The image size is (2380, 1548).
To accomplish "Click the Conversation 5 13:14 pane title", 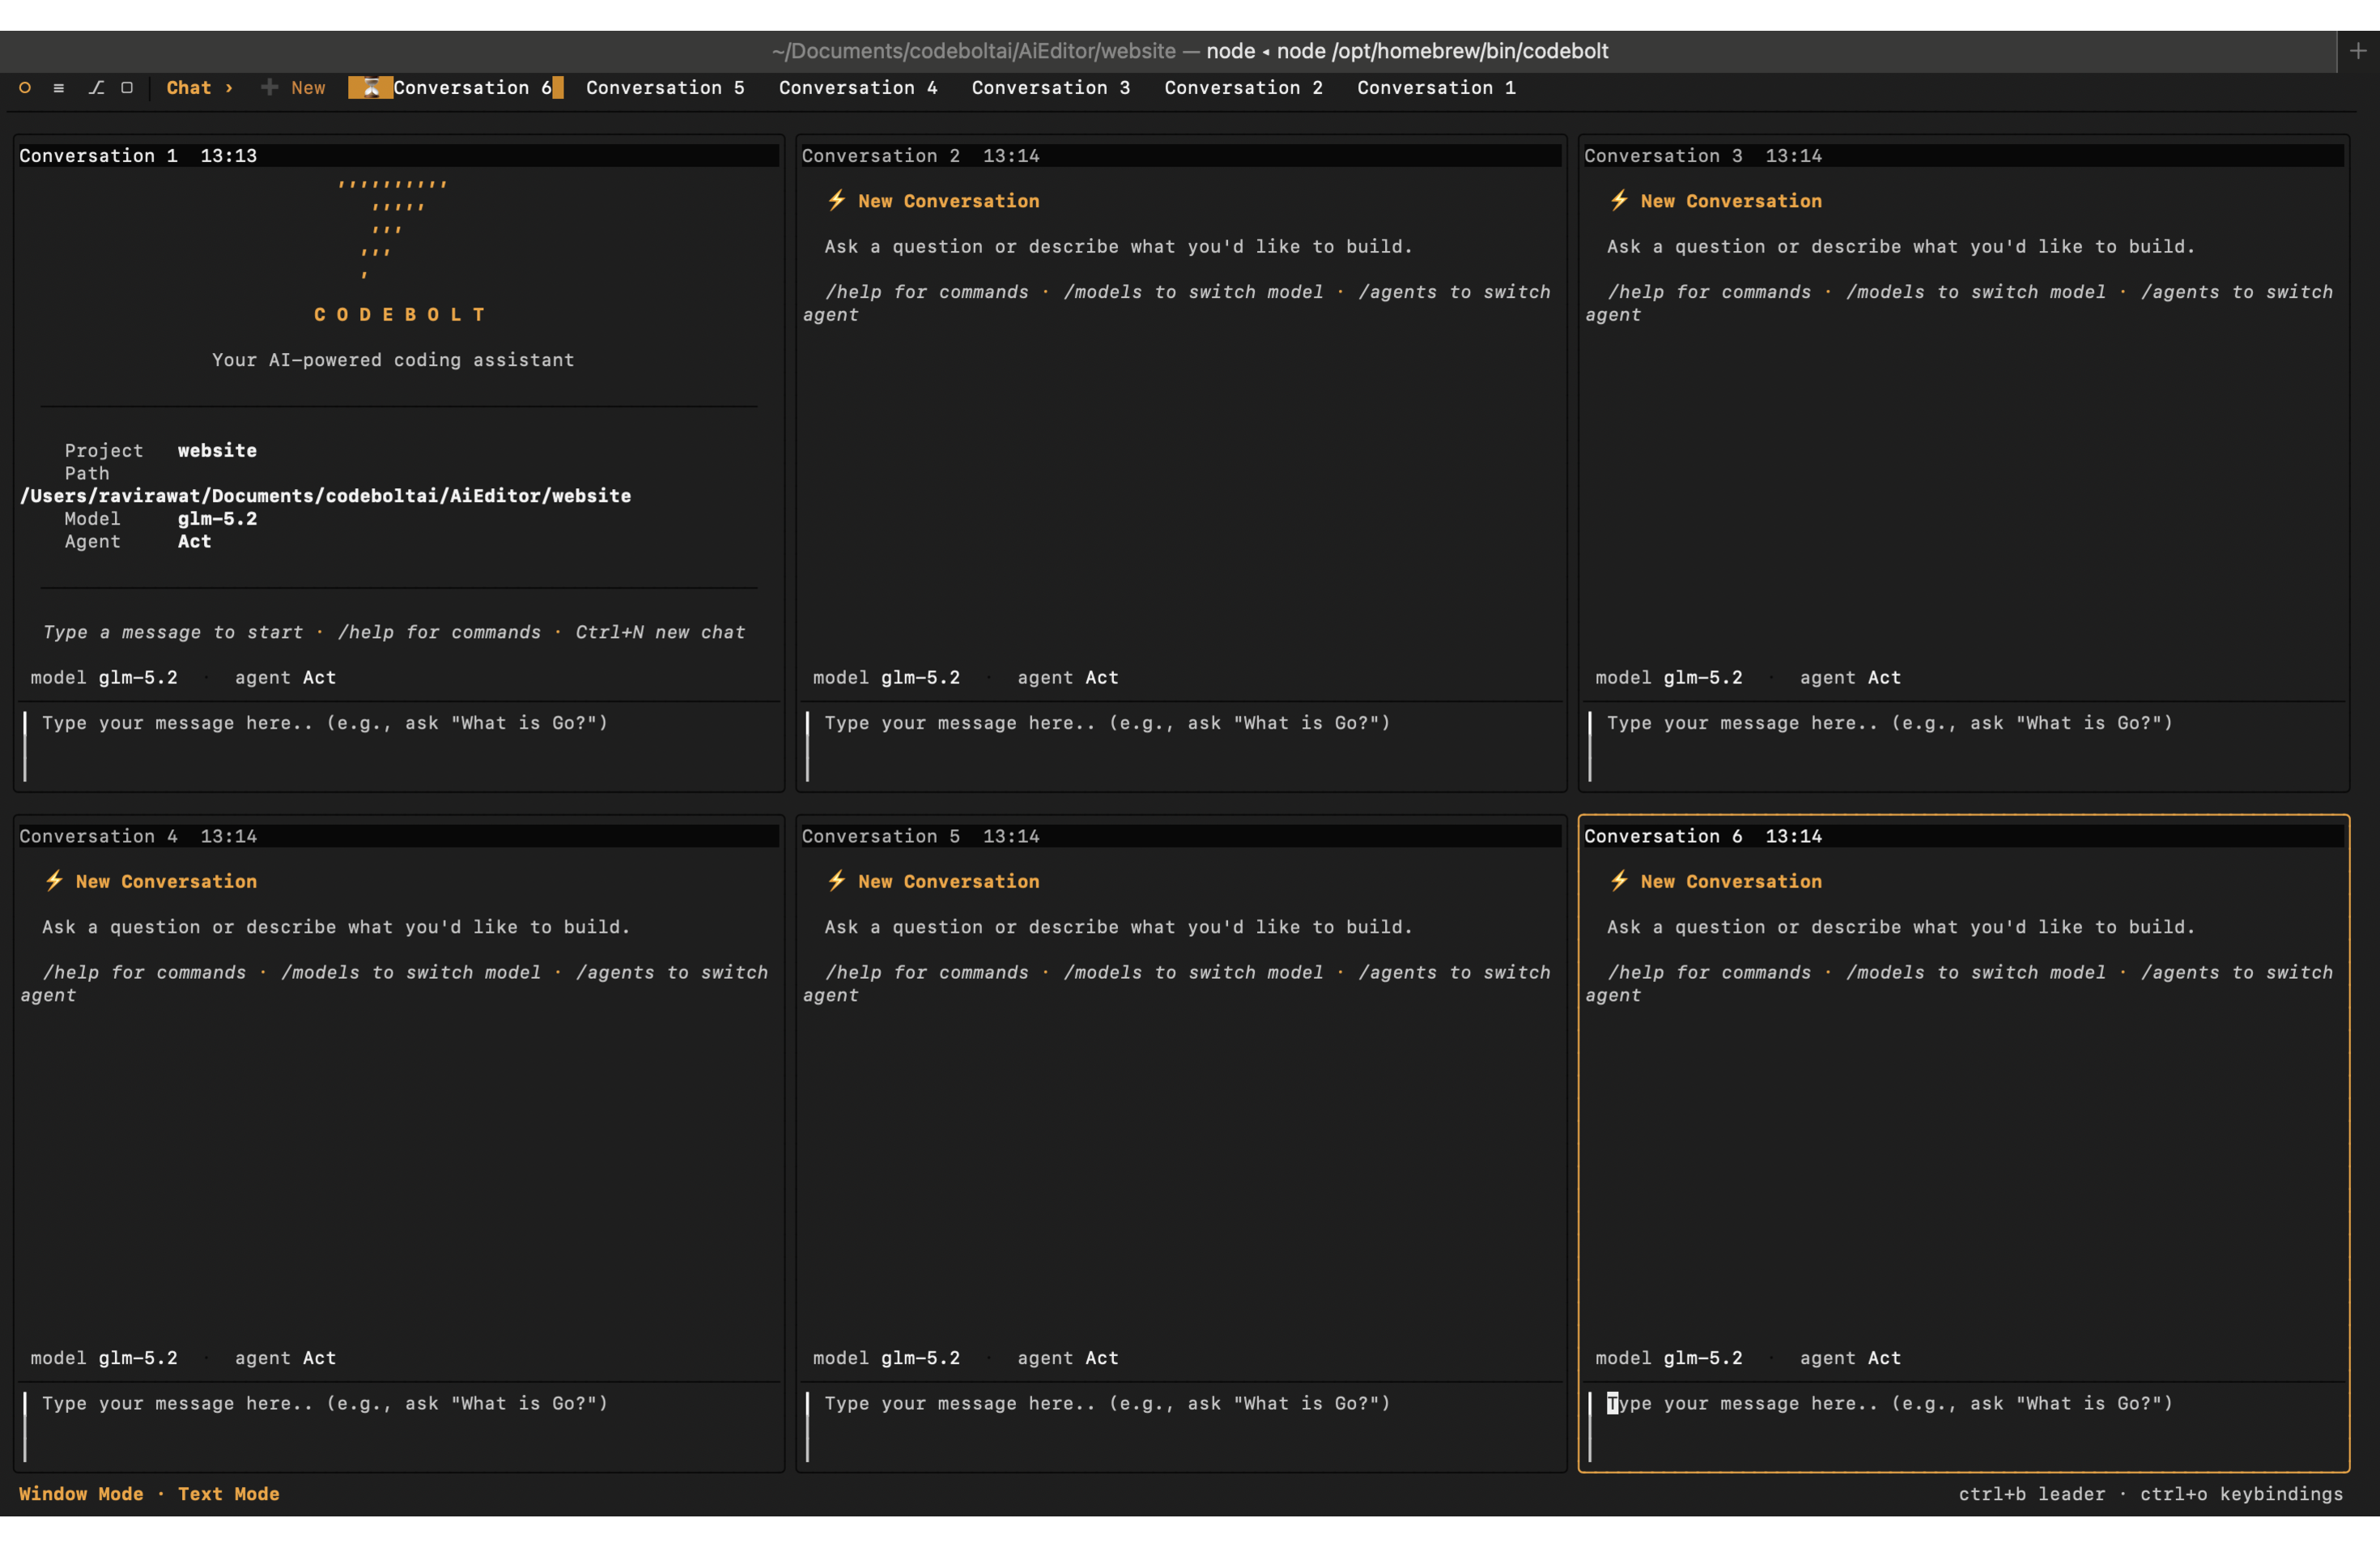I will pos(920,836).
